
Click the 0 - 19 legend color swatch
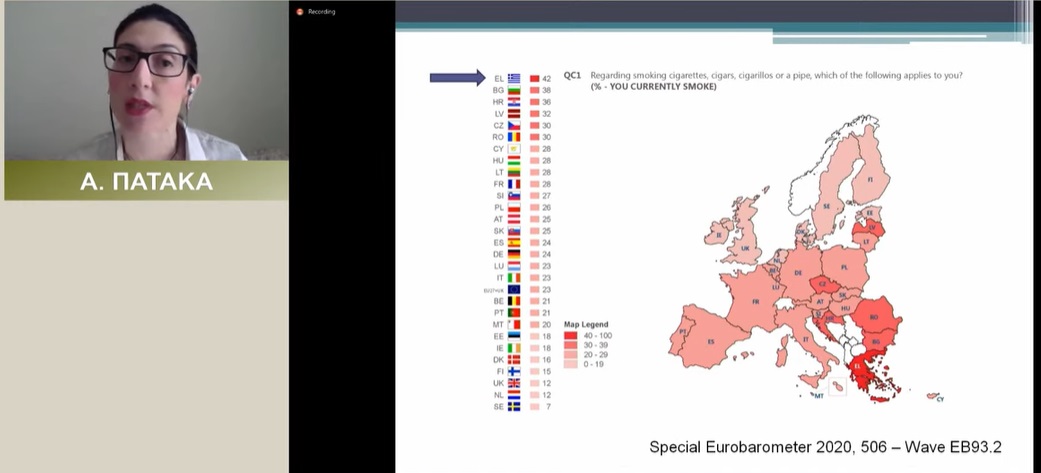click(x=570, y=364)
